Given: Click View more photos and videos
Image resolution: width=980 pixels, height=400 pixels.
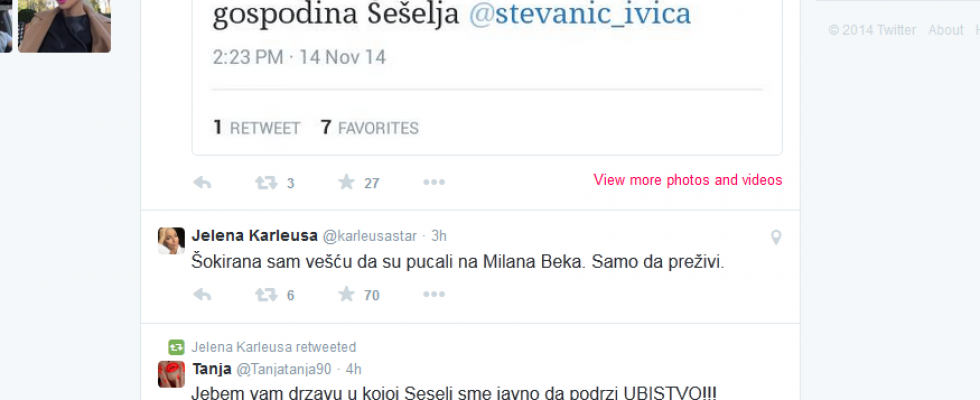Looking at the screenshot, I should (687, 180).
